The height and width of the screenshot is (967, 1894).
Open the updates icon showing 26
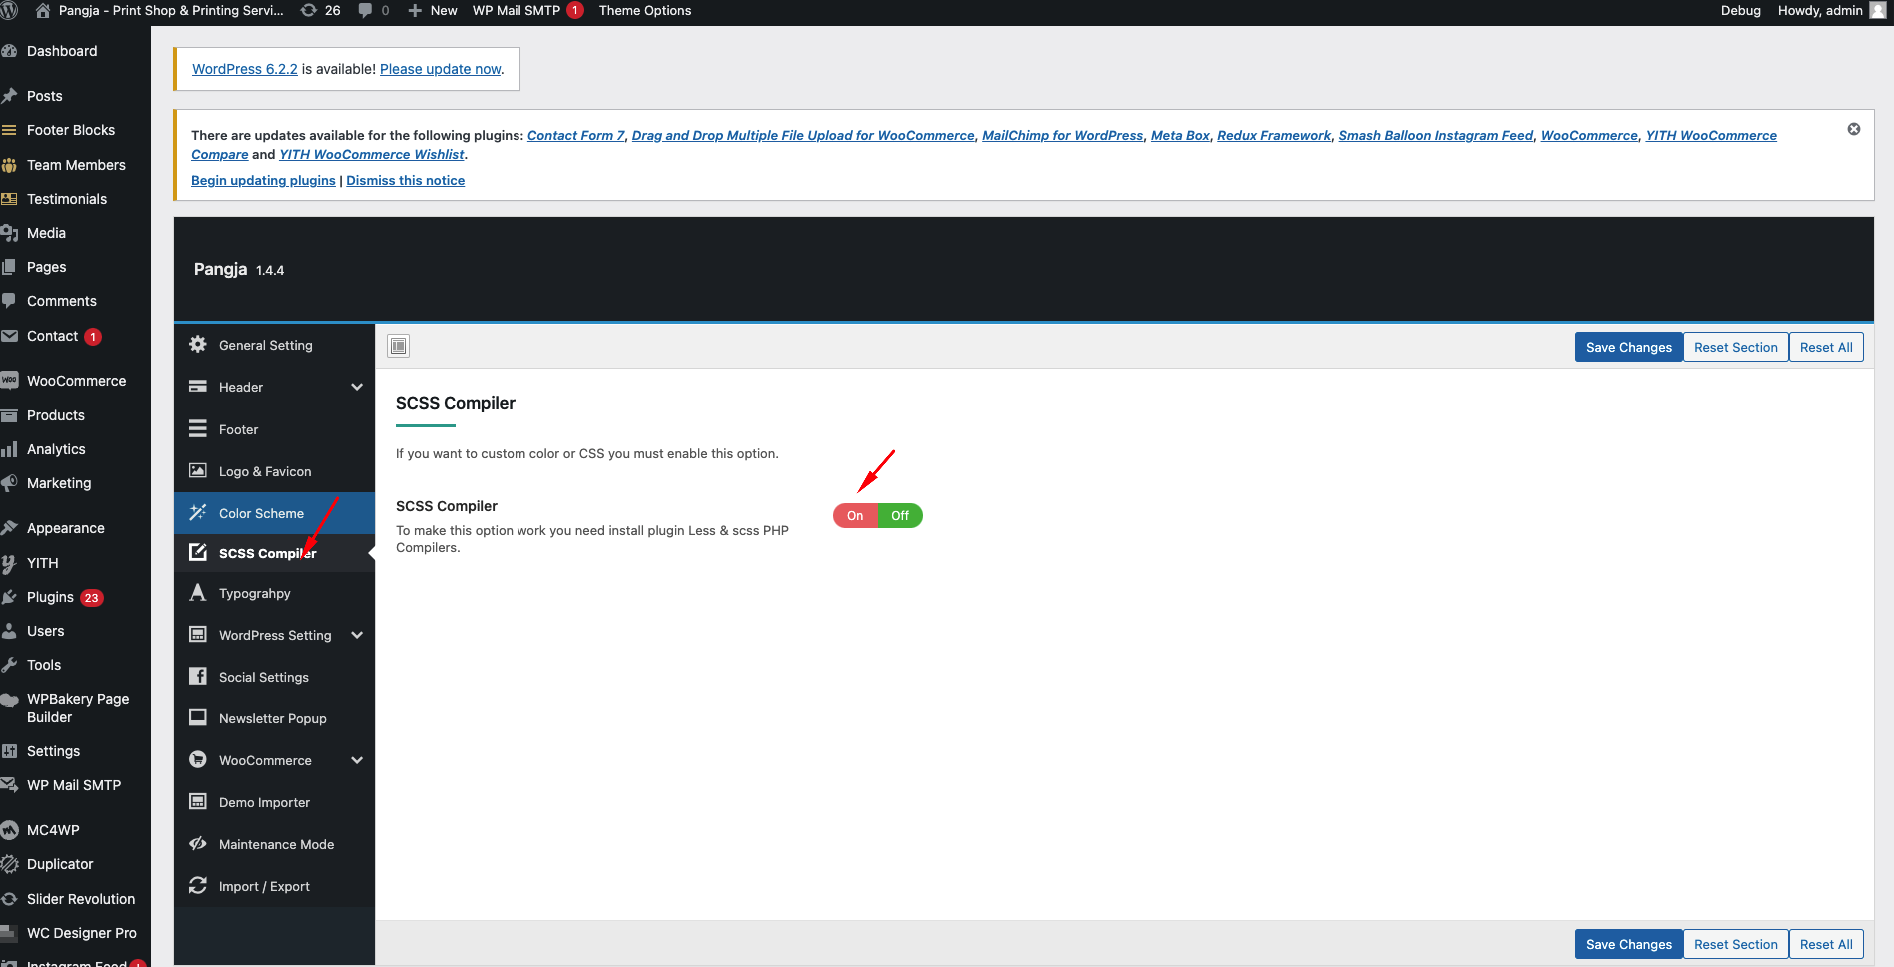coord(320,10)
